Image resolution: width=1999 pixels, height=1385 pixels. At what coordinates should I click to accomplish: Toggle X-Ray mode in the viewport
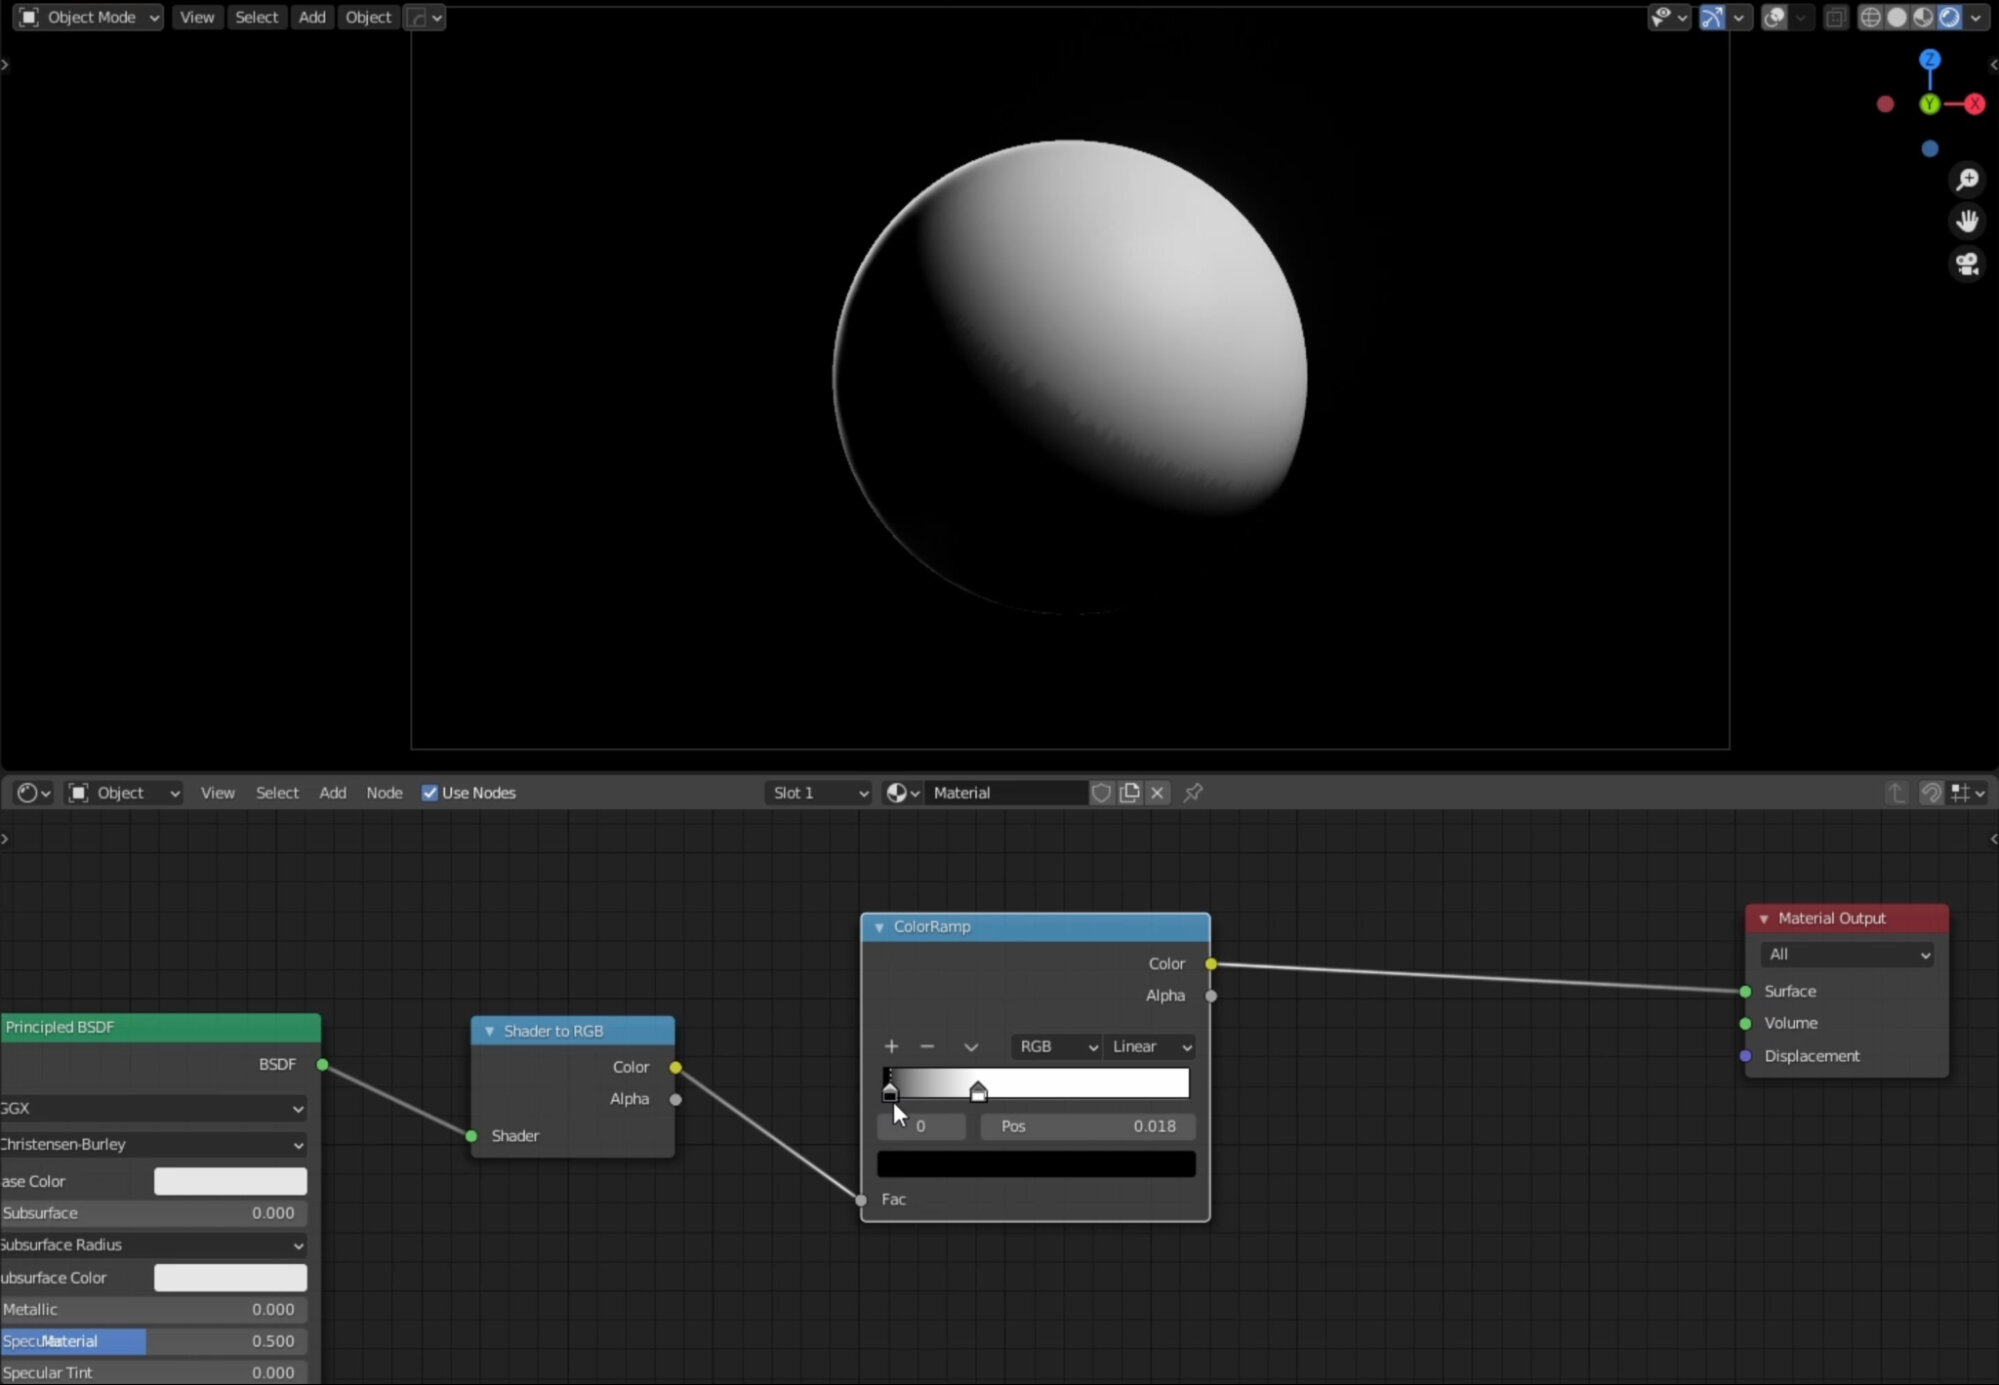(x=1837, y=17)
